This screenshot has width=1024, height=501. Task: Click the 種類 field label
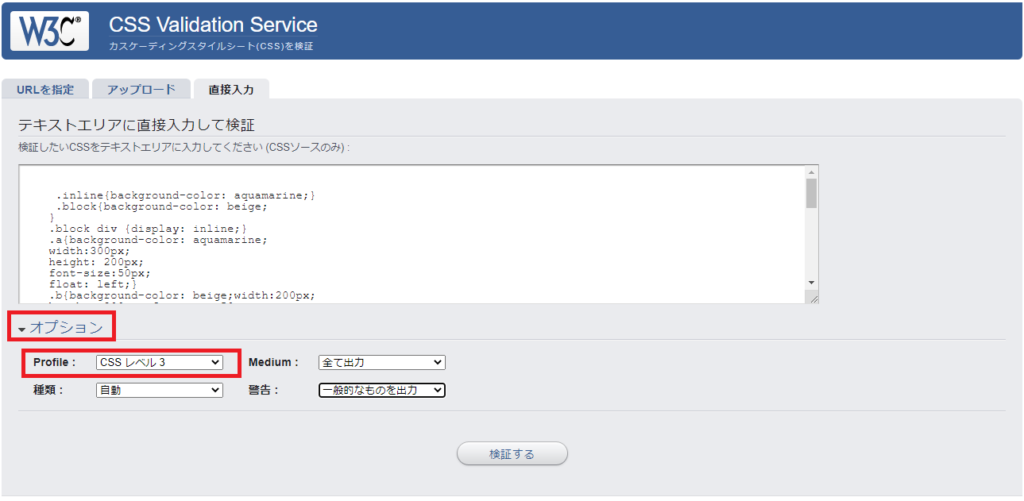[48, 390]
